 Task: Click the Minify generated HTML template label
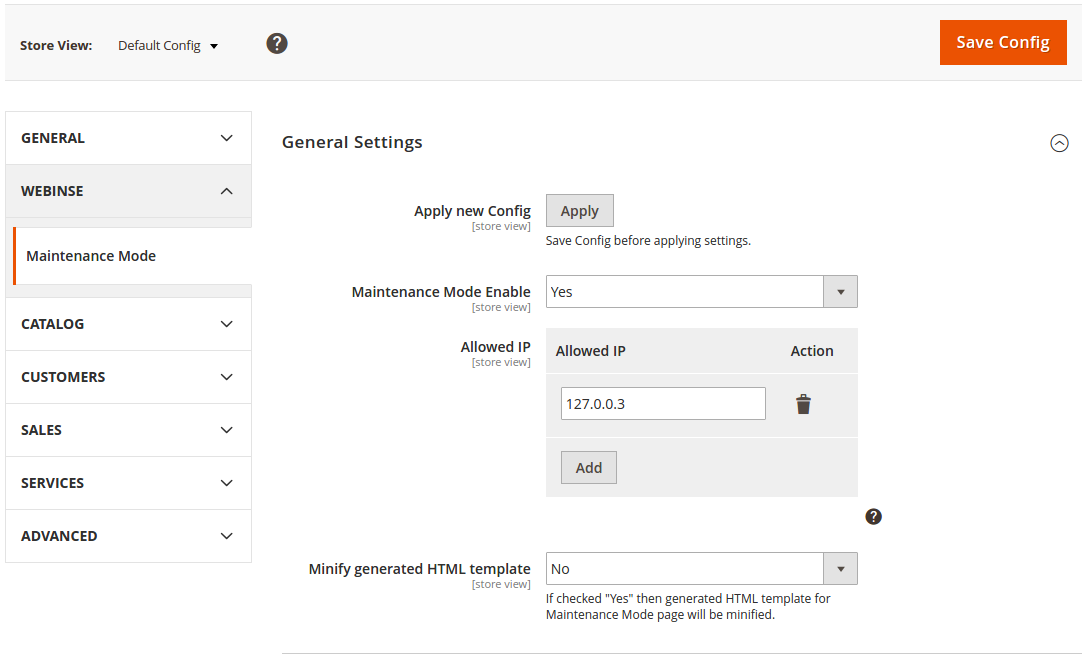coord(419,569)
